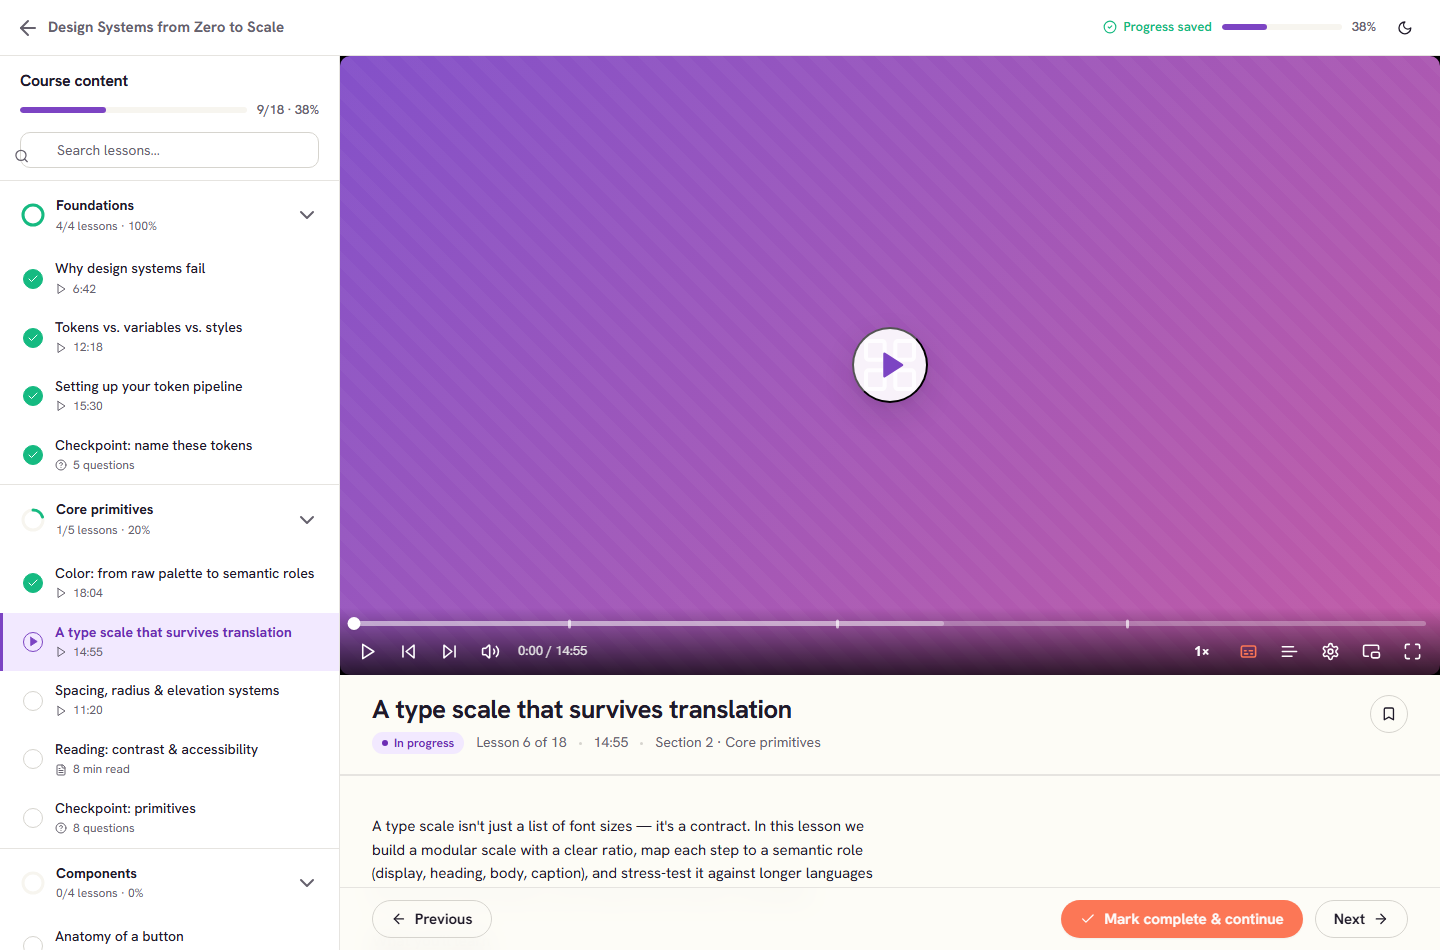Open video settings gear
1440x950 pixels.
(x=1330, y=651)
